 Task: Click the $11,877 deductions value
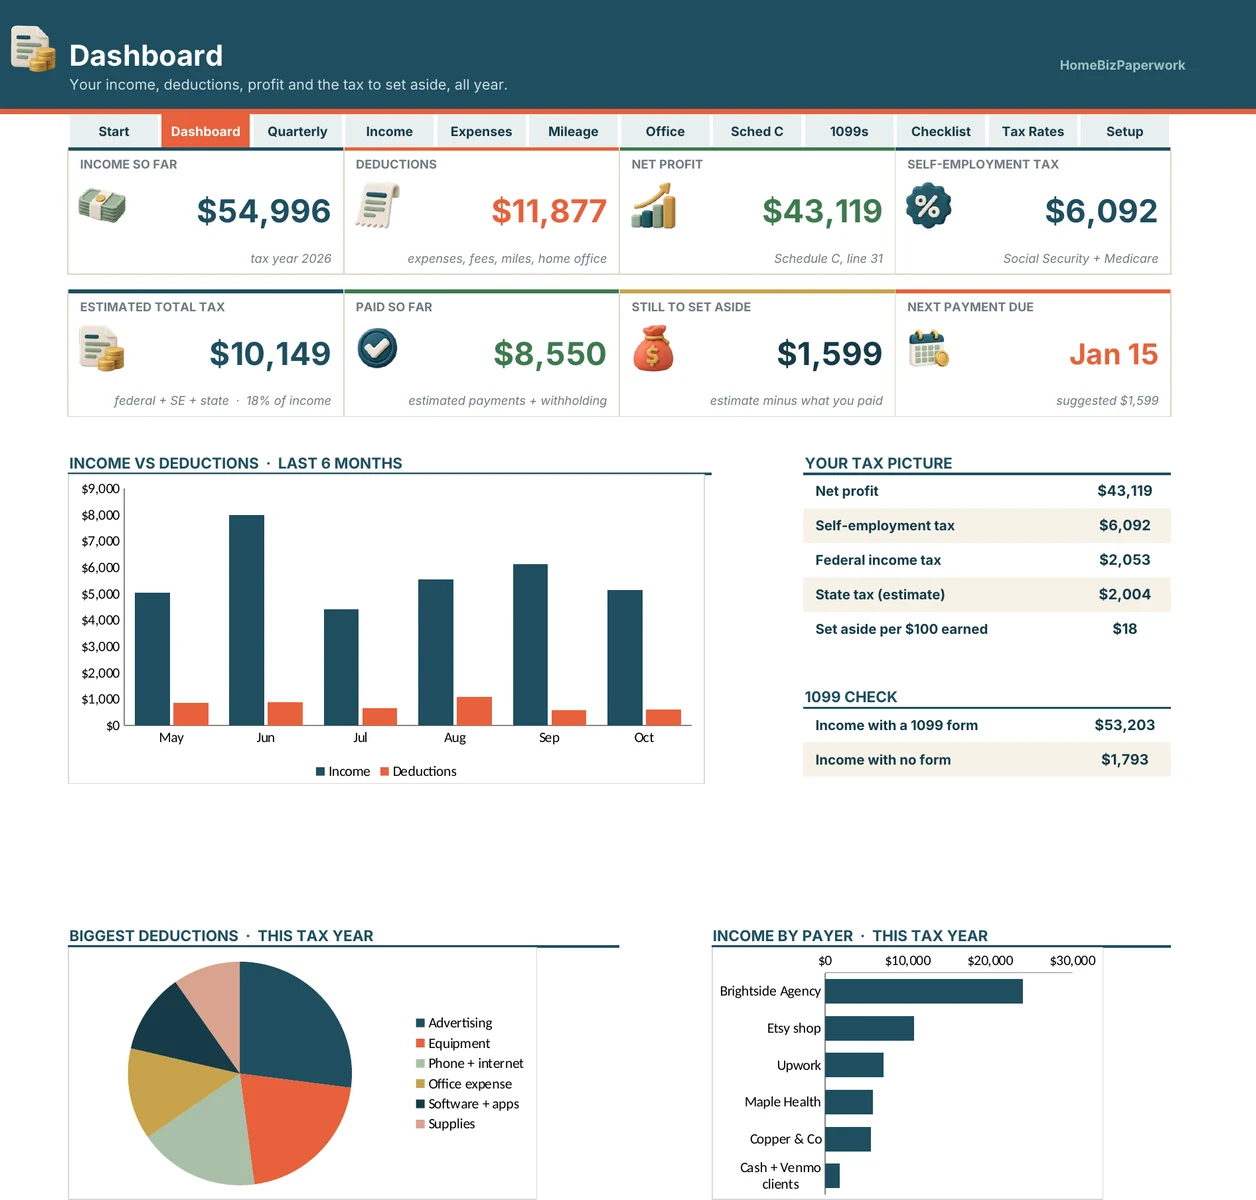549,211
